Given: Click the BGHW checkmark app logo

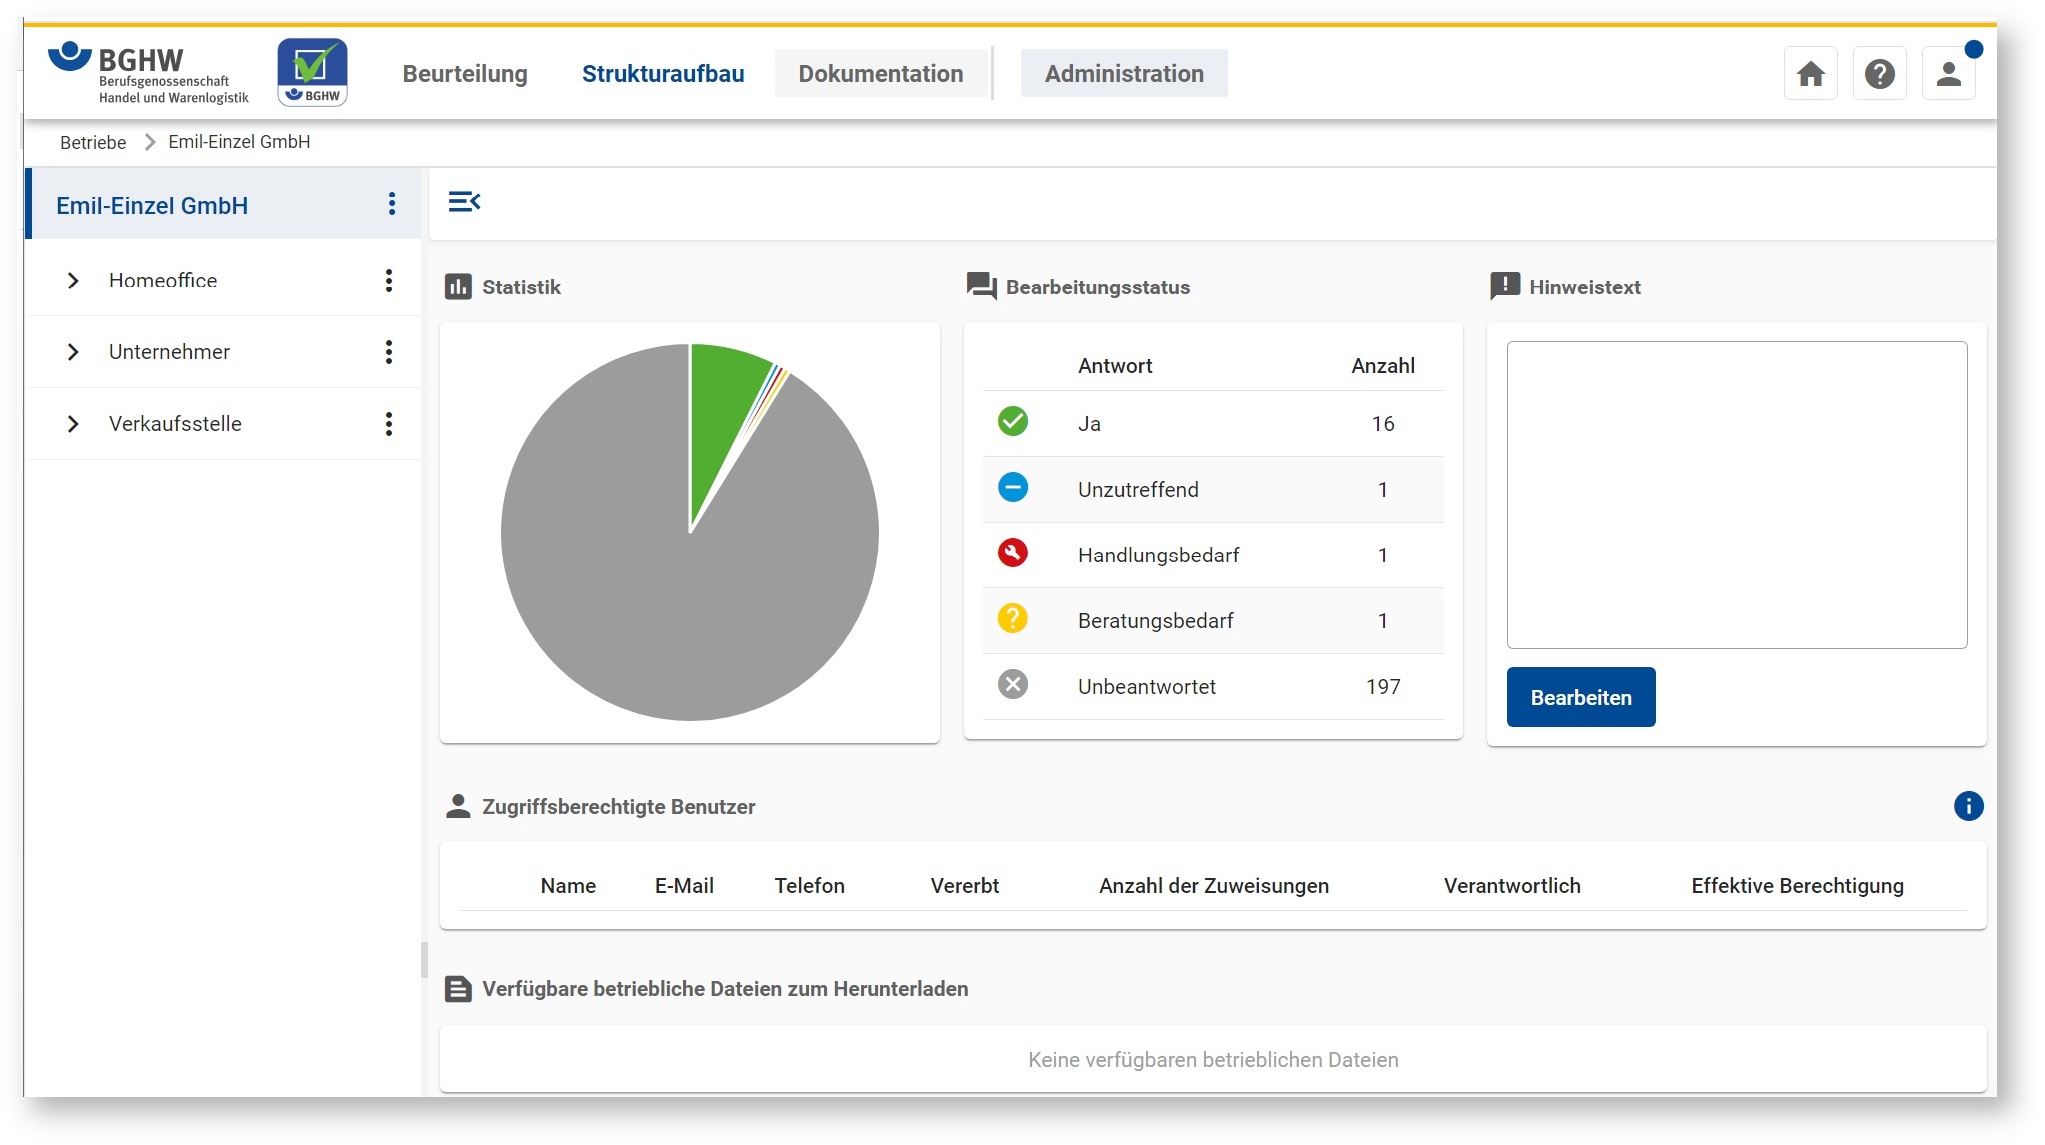Looking at the screenshot, I should 313,73.
